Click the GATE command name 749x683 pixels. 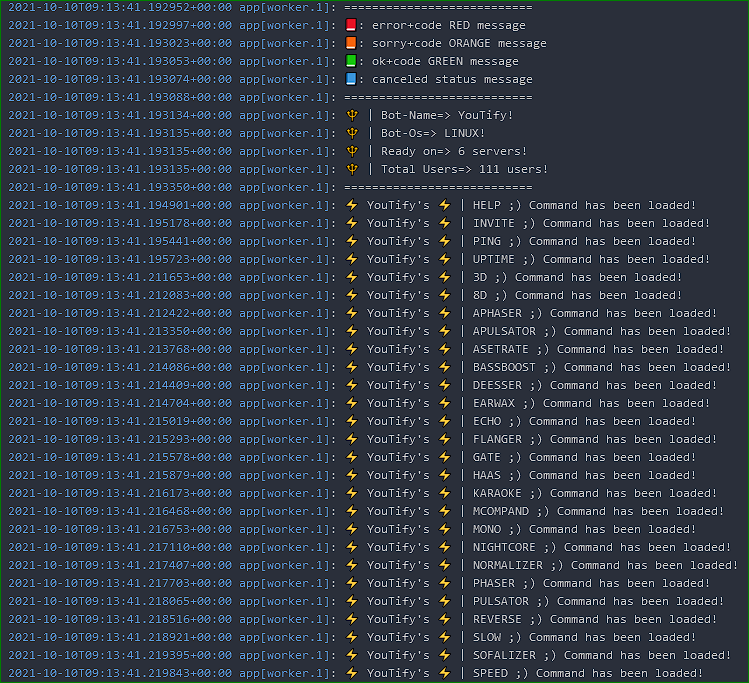pyautogui.click(x=487, y=457)
